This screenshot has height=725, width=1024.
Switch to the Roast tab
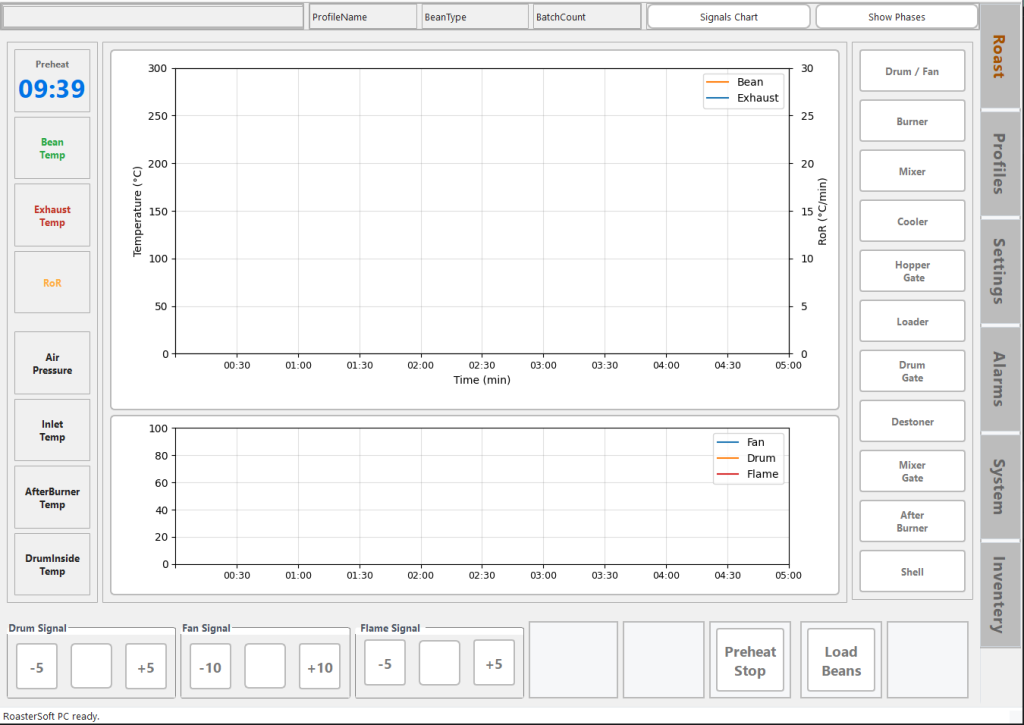[999, 56]
